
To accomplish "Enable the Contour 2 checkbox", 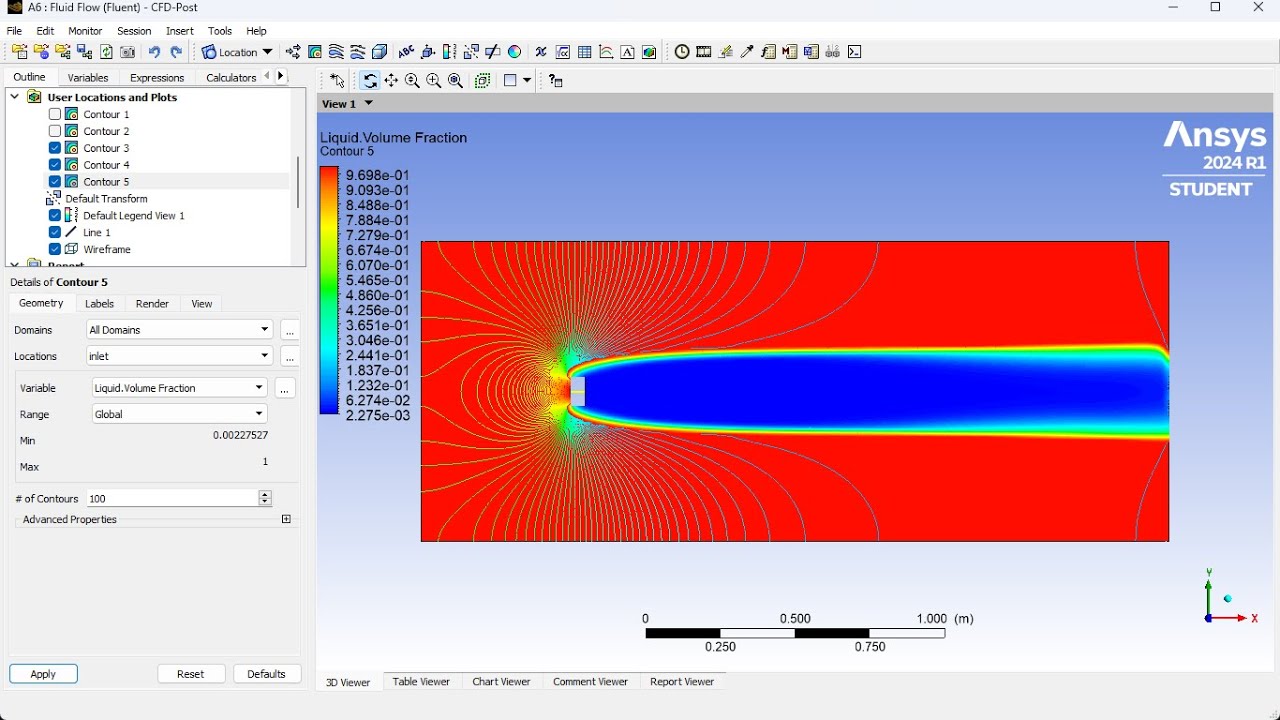I will tap(55, 131).
